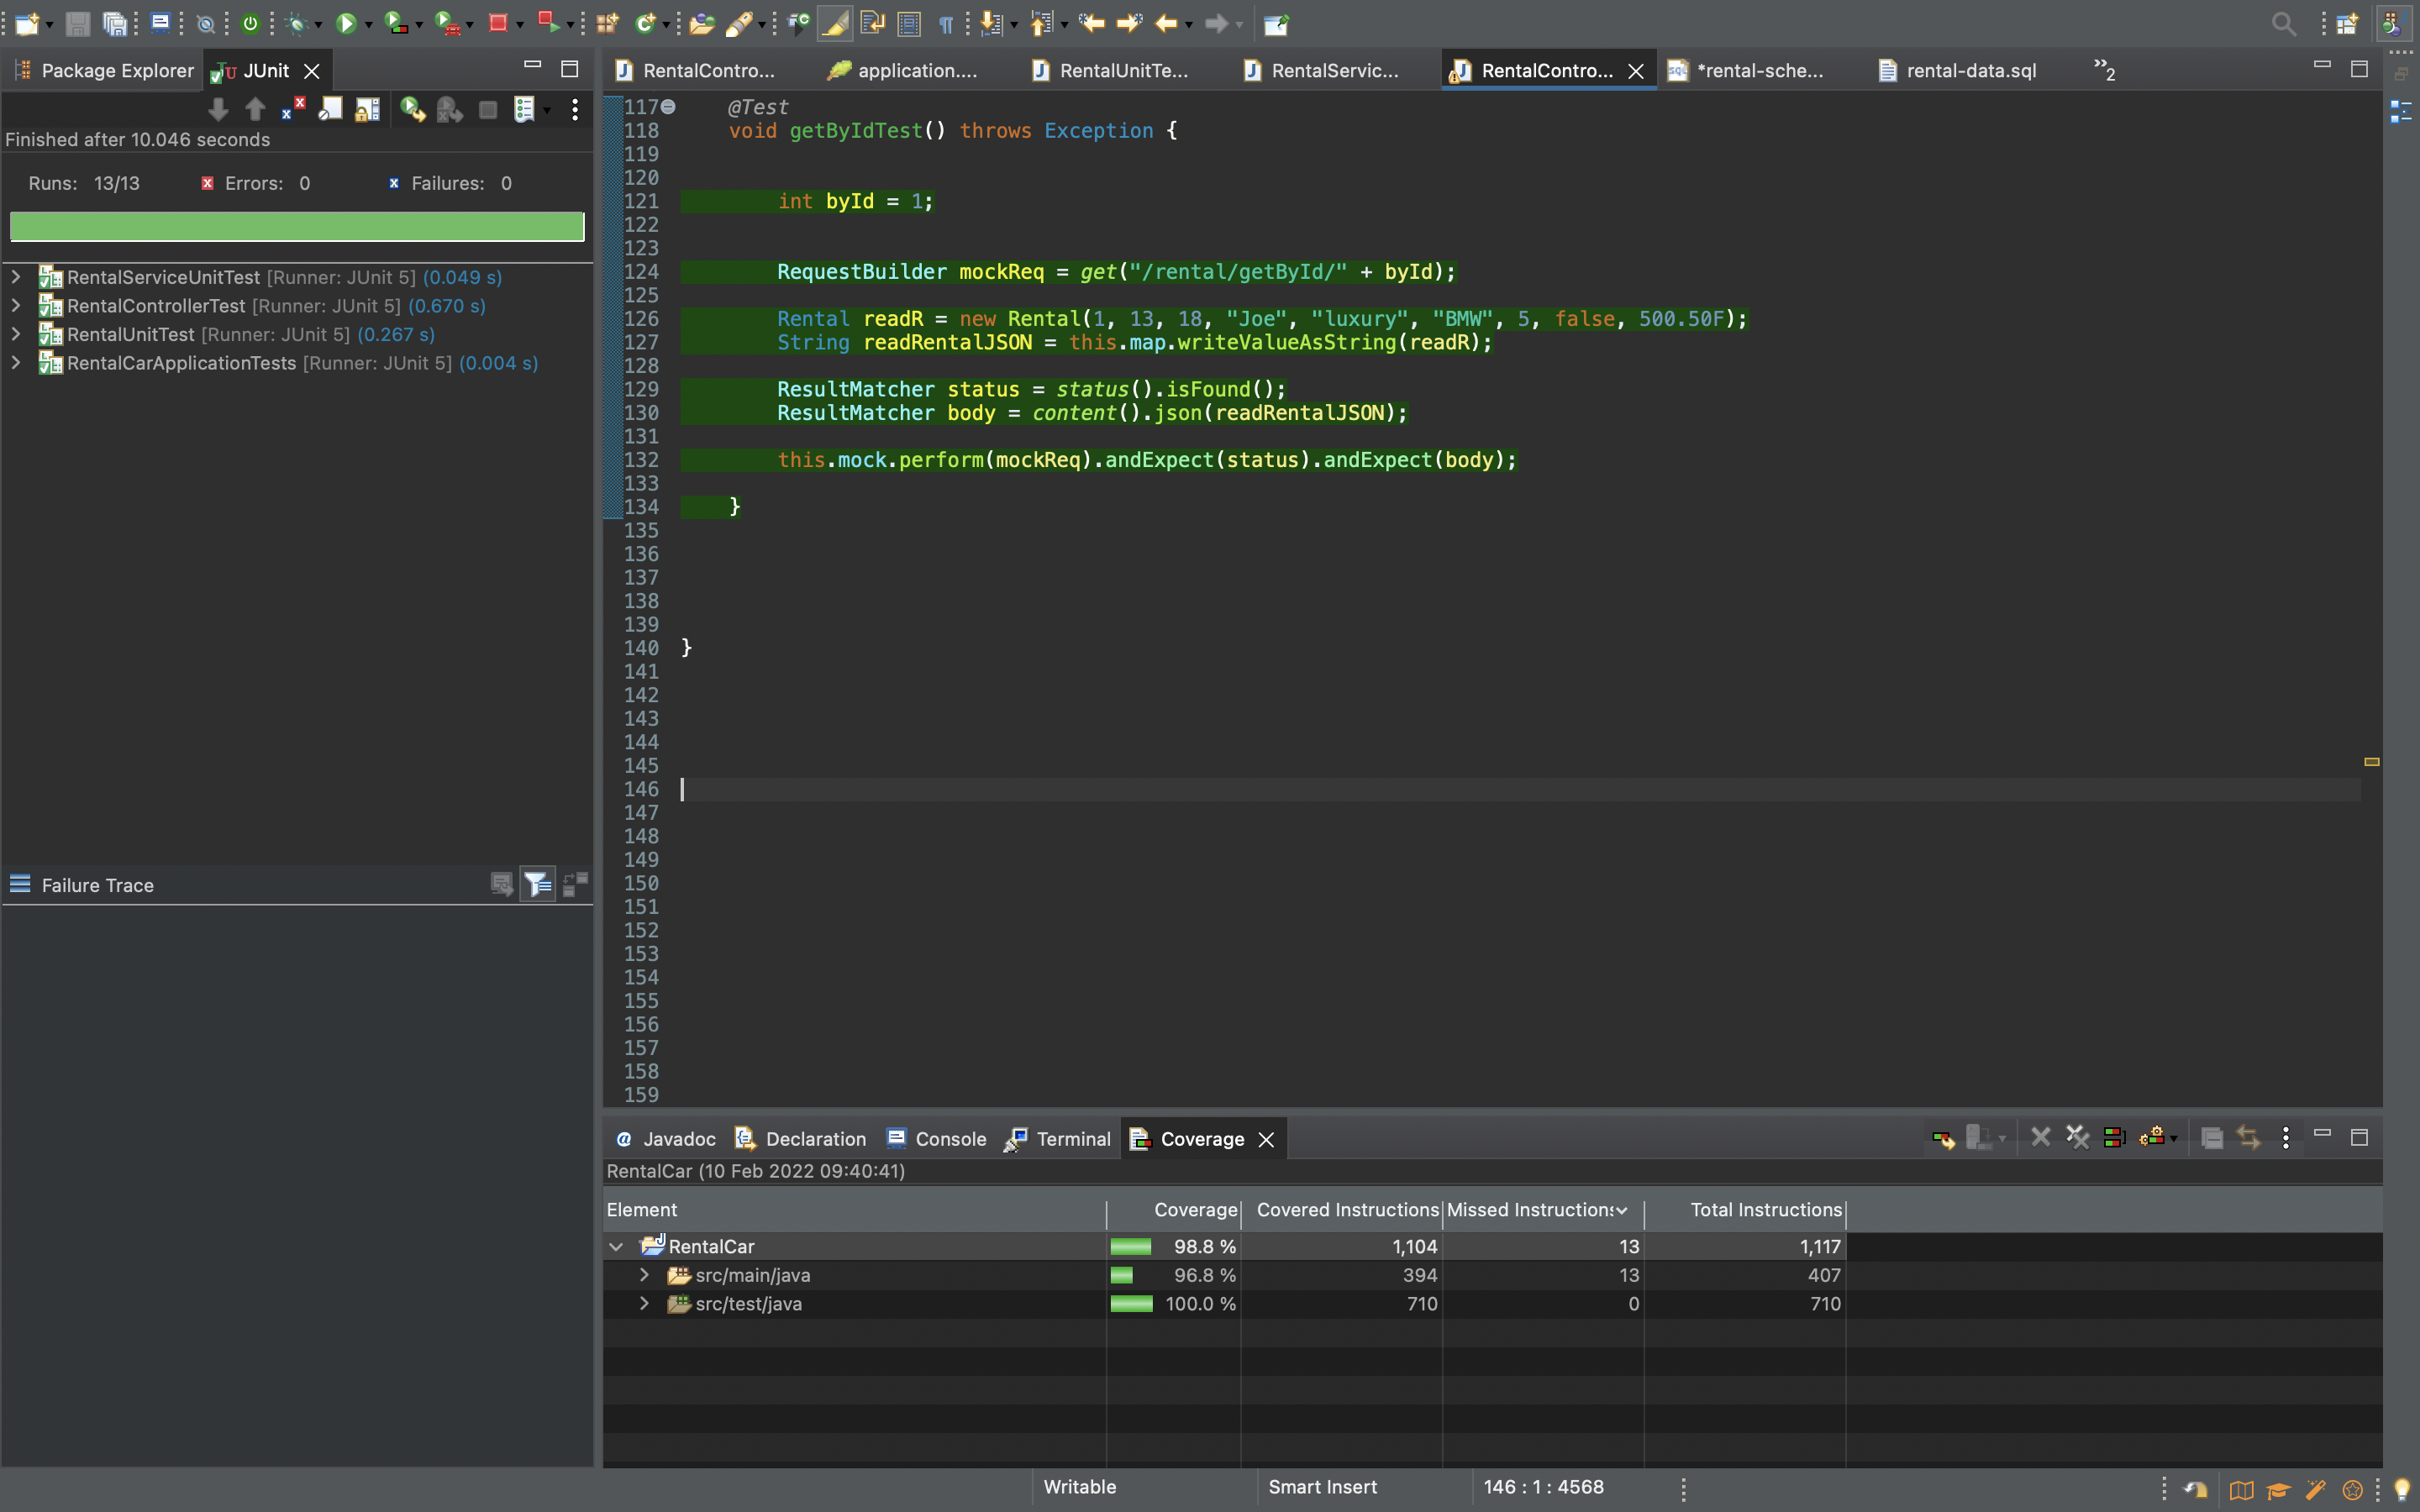Screen dimensions: 2420x1512
Task: Toggle Show Failures Only in the JUnit panel
Action: (x=294, y=110)
